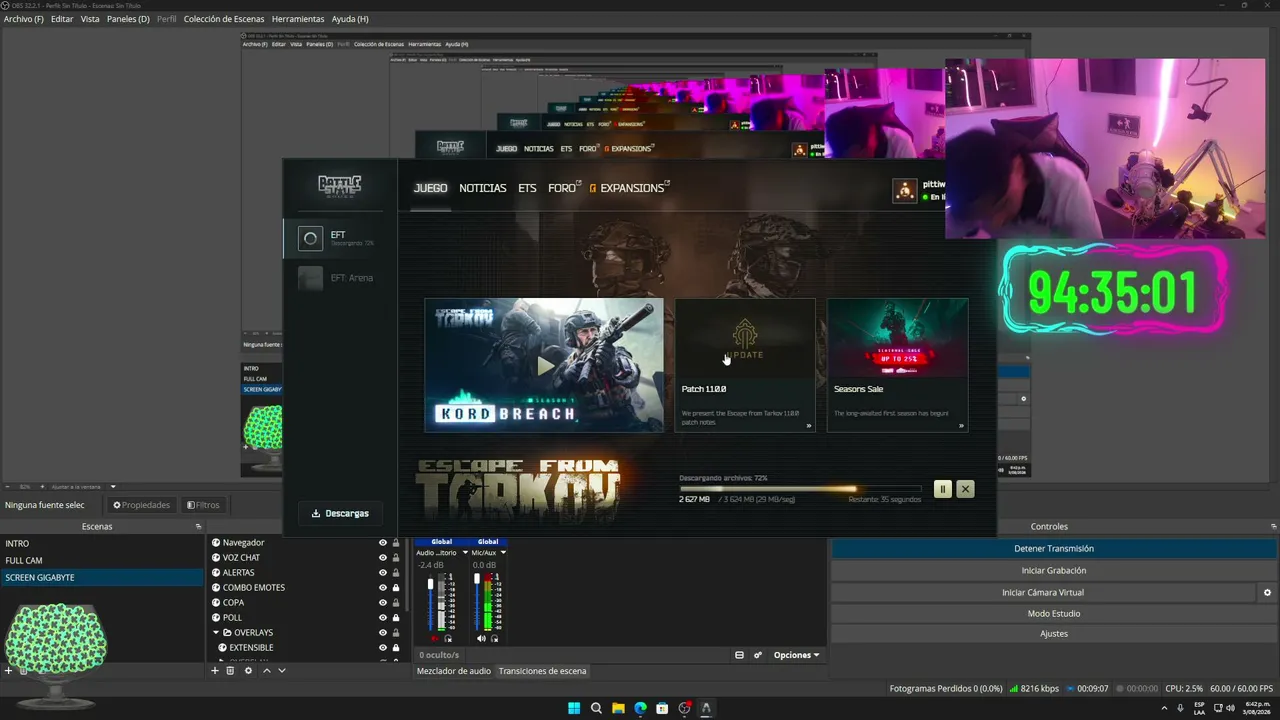Play the Kord Breach trailer thumbnail
This screenshot has width=1280, height=720.
[544, 365]
